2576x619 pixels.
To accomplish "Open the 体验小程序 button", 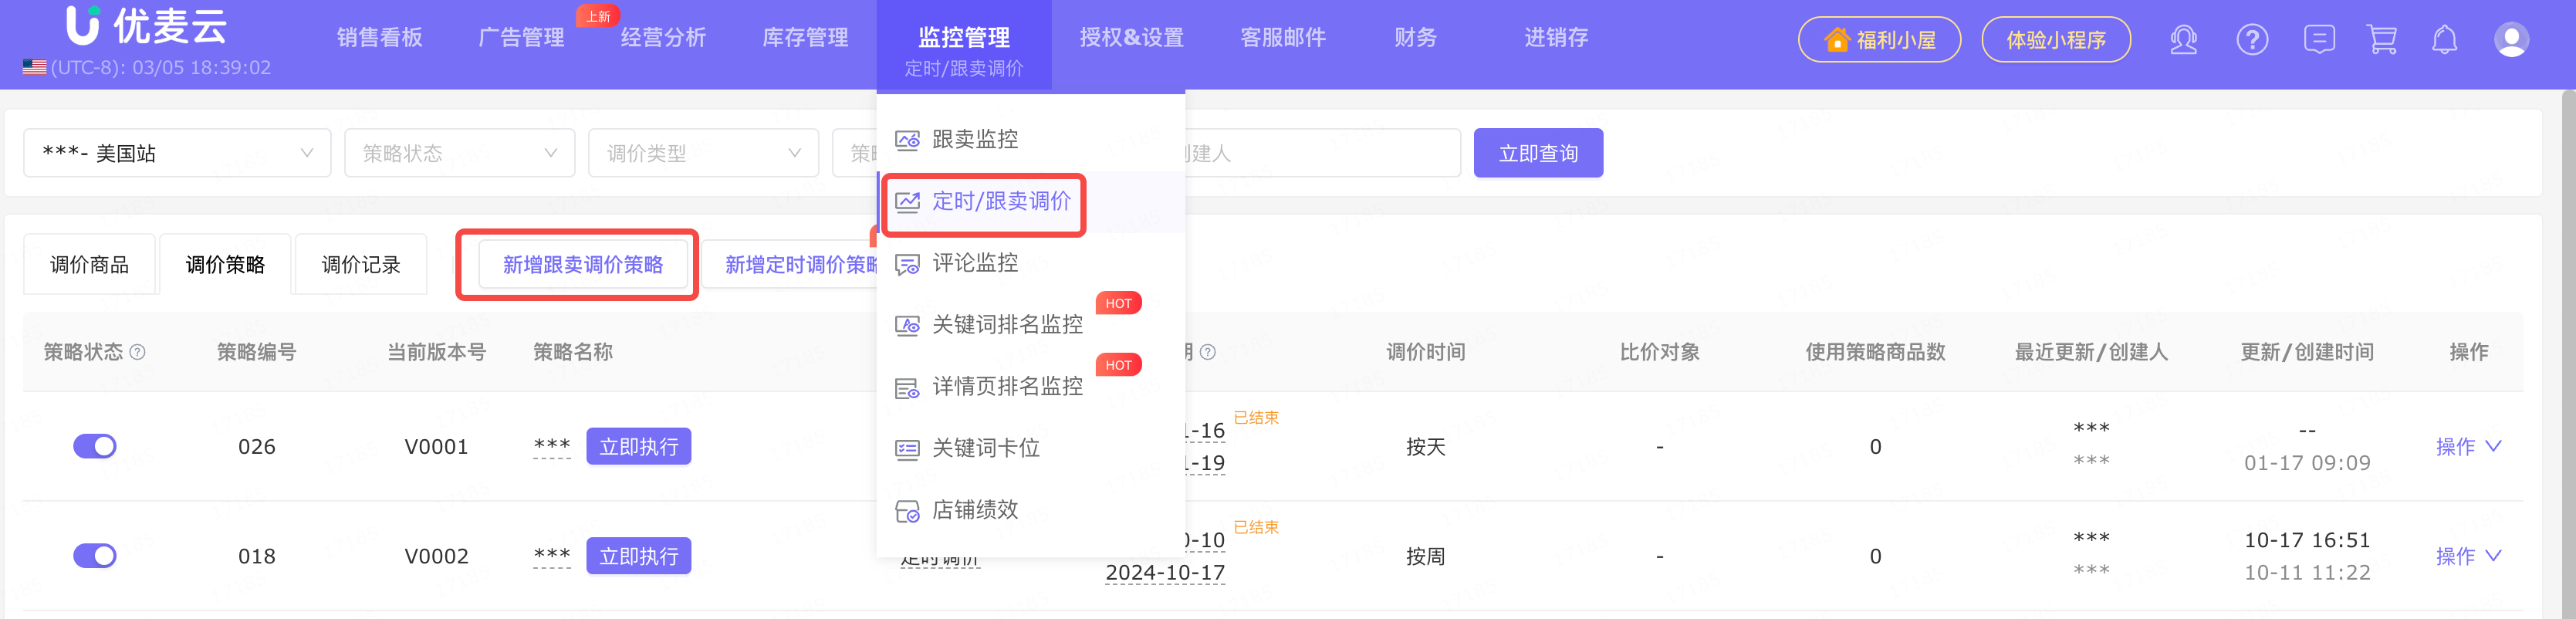I will pyautogui.click(x=2056, y=40).
